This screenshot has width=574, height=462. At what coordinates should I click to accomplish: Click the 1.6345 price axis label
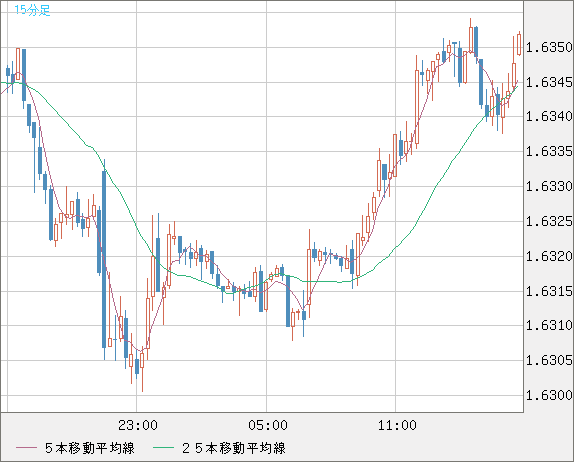click(x=549, y=82)
